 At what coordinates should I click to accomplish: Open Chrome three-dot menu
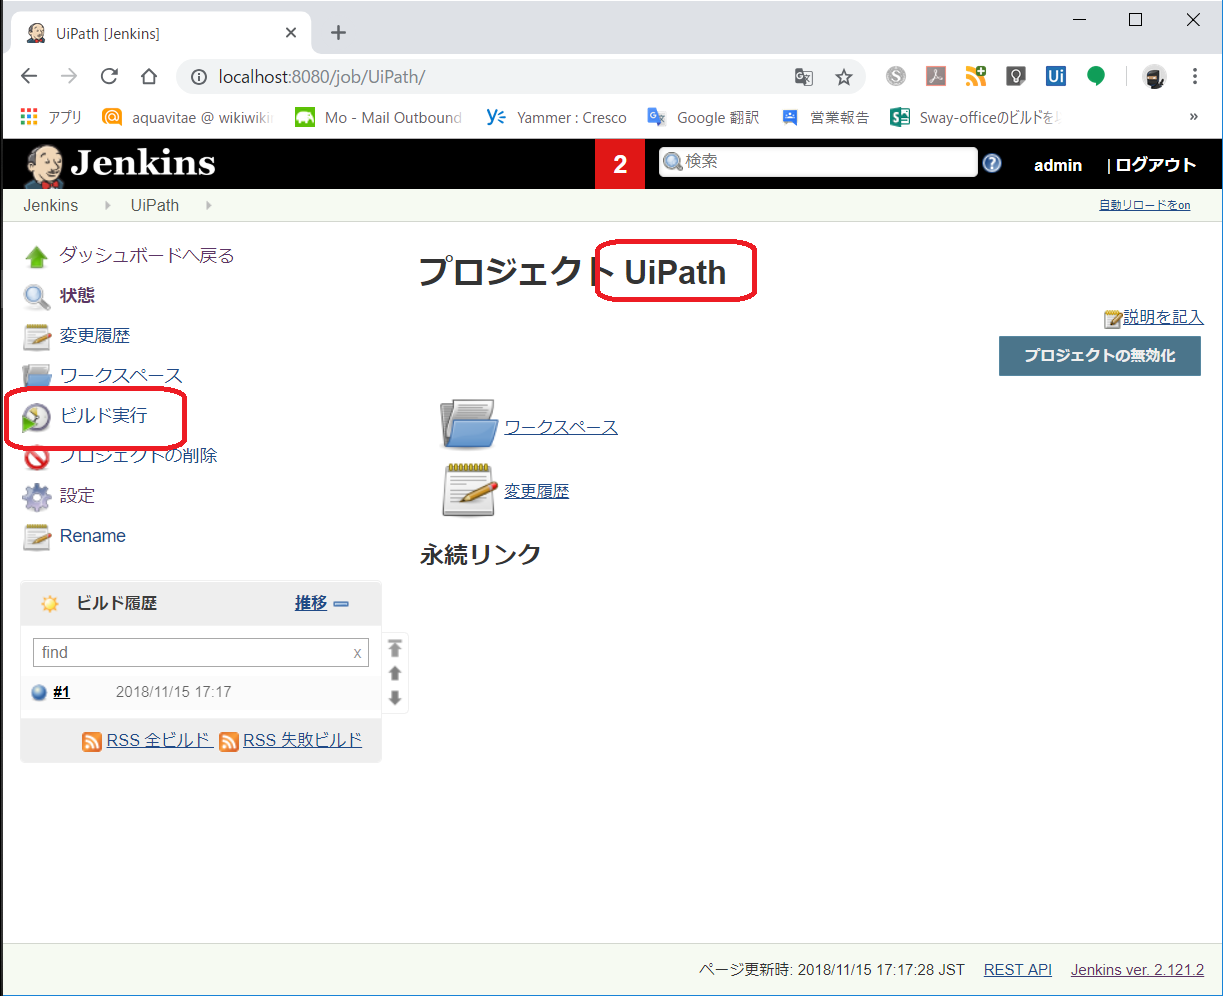[1195, 76]
